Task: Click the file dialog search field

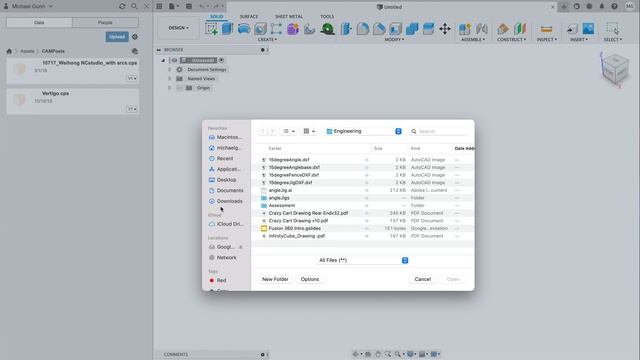Action: 438,131
